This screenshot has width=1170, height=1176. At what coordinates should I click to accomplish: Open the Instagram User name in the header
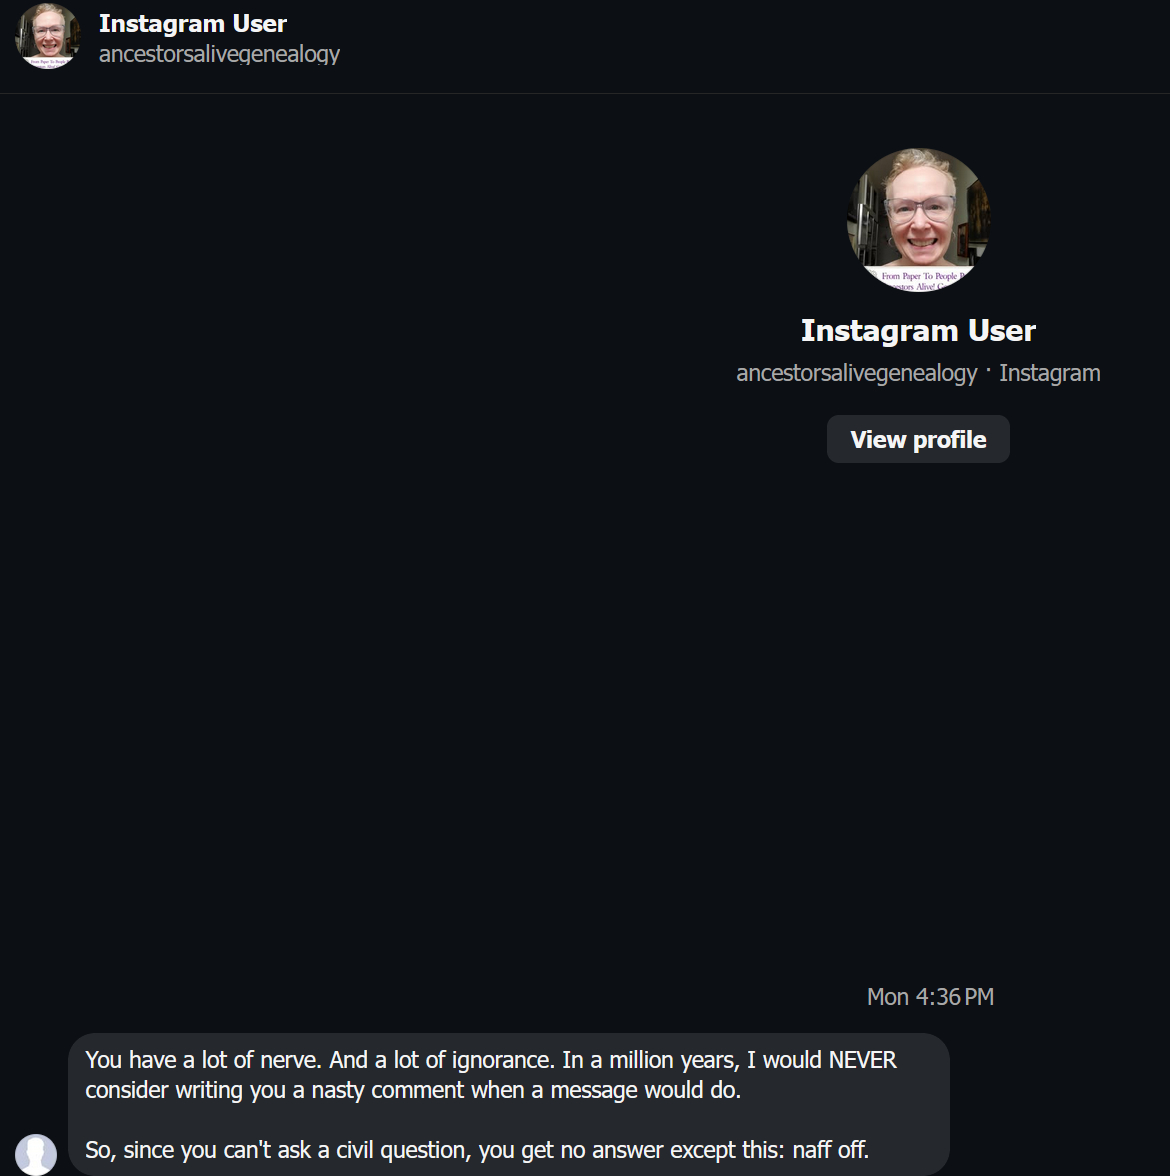pos(193,23)
